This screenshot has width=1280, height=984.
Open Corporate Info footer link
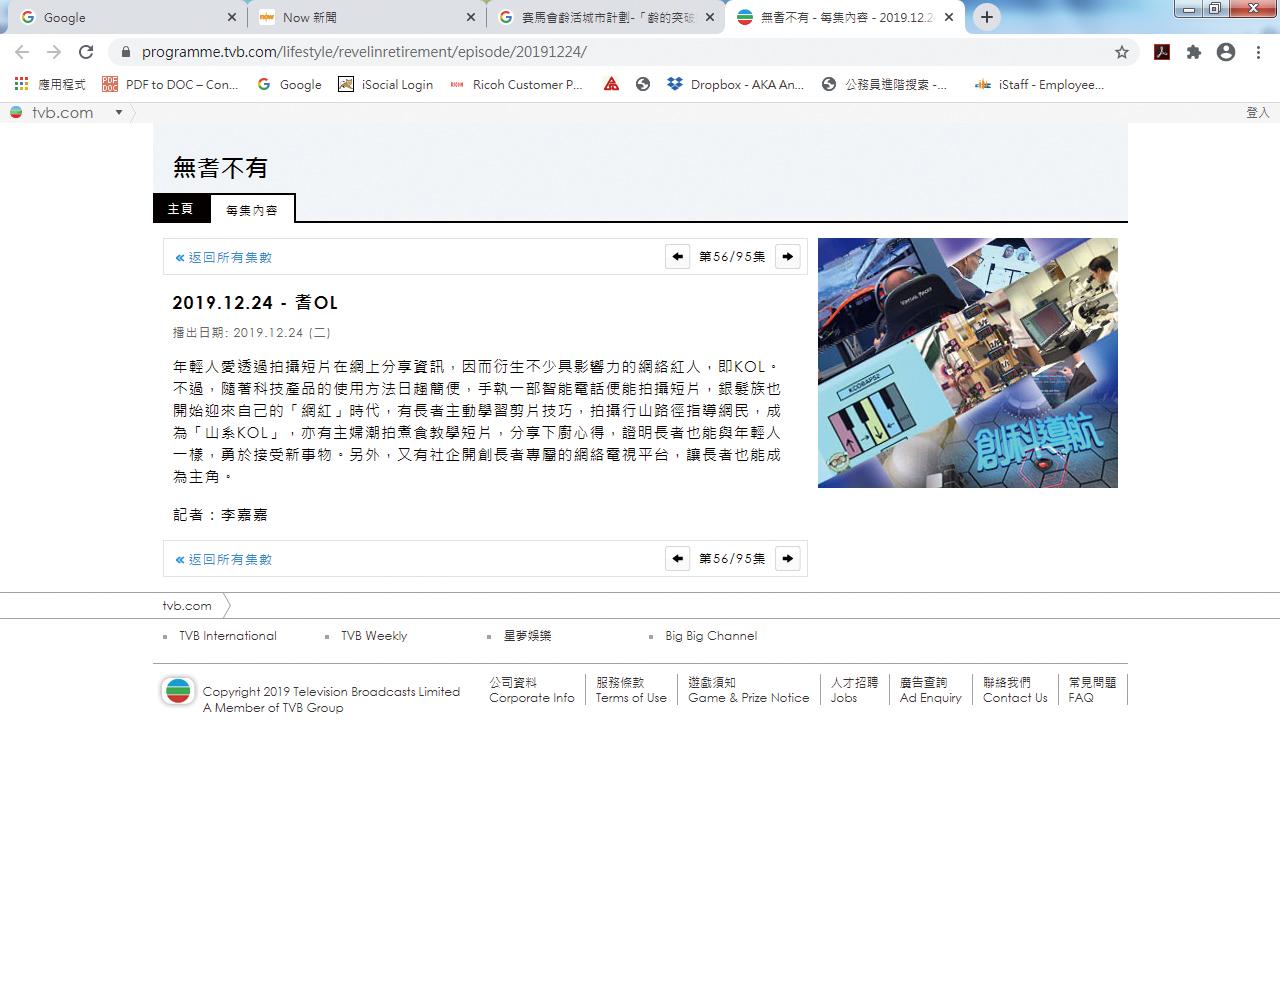[532, 690]
